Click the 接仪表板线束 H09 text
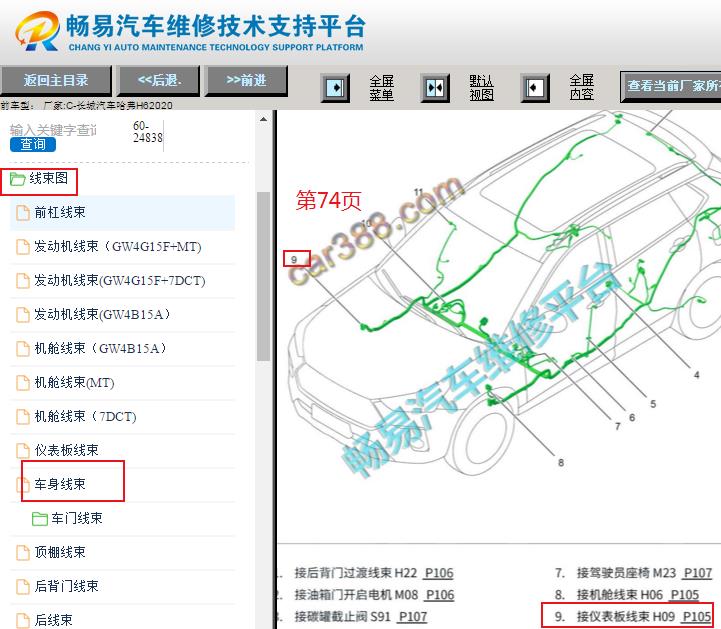The image size is (721, 629). pos(626,617)
